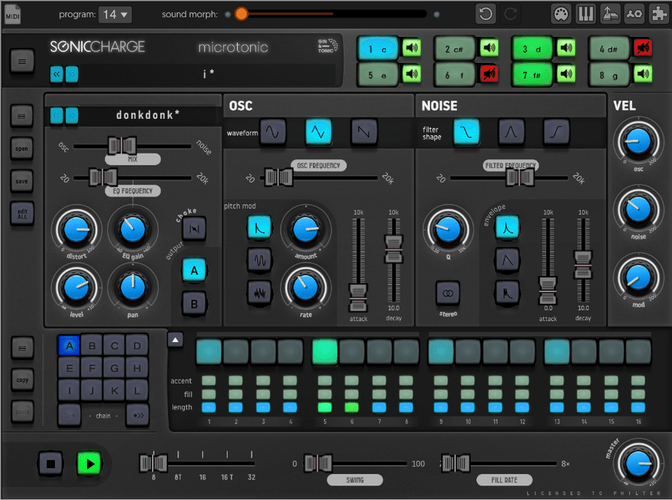The image size is (672, 500).
Task: Mute channel 8 speaker toggle
Action: (643, 74)
